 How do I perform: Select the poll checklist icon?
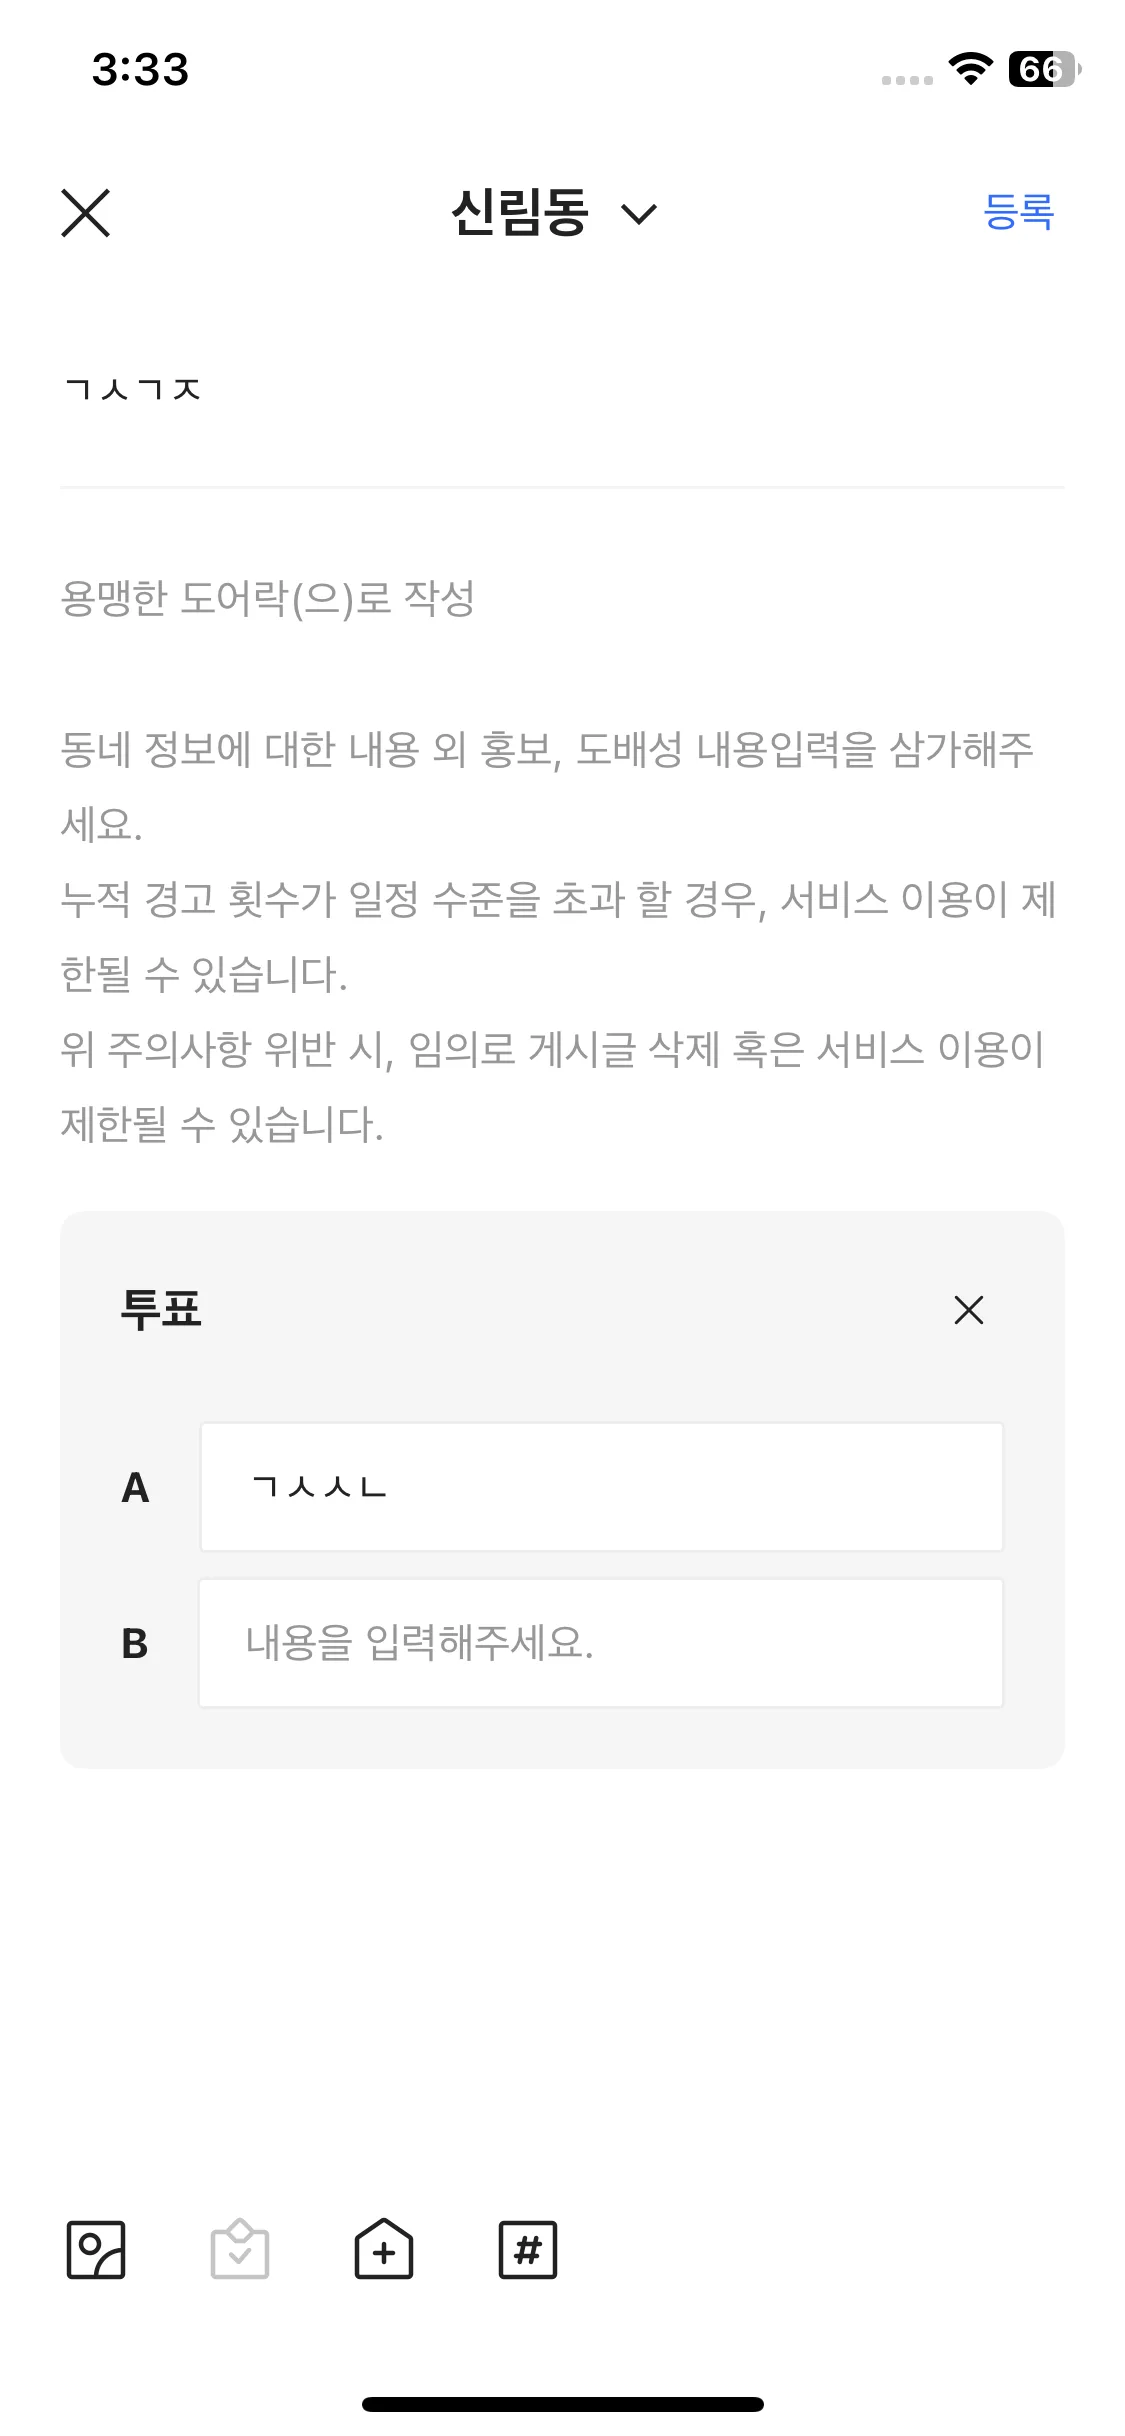click(239, 2251)
